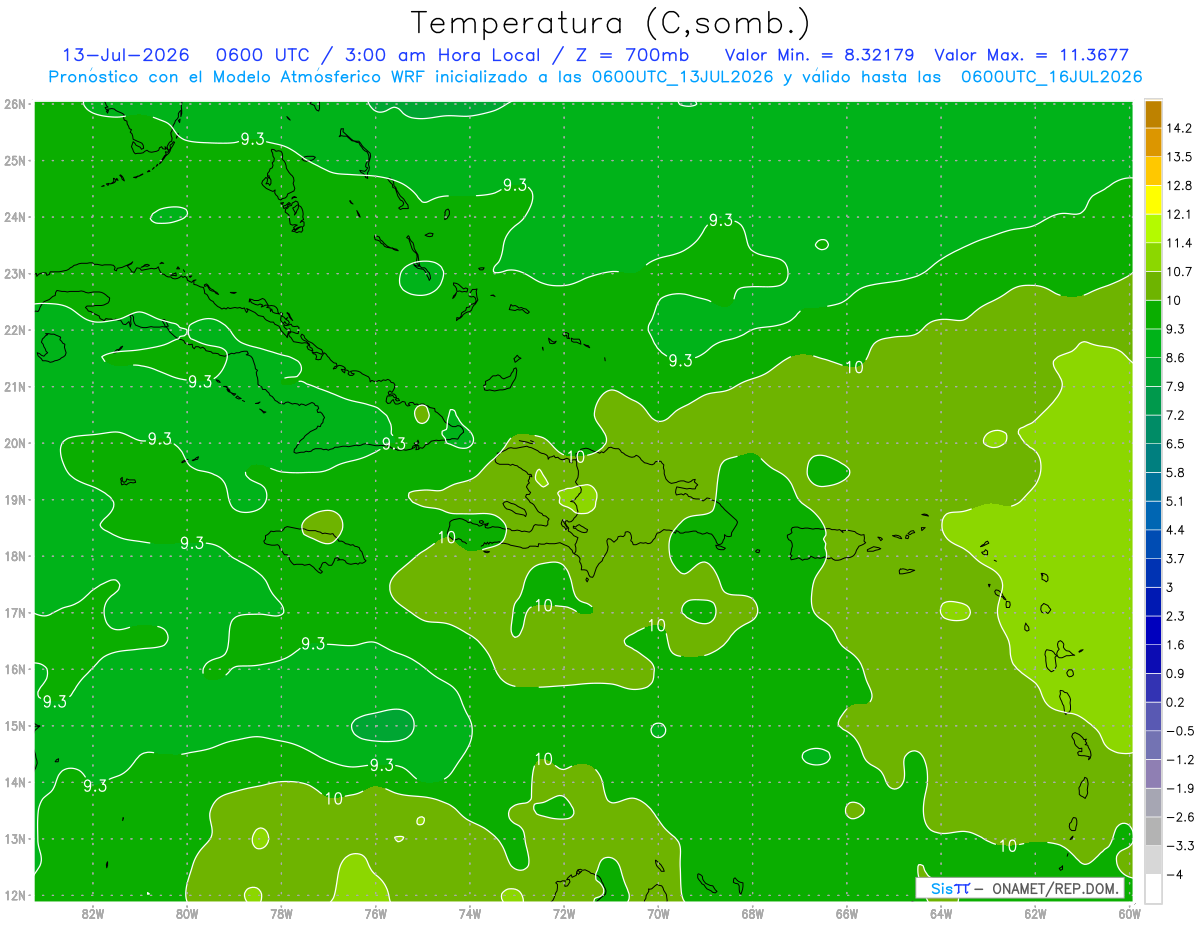This screenshot has width=1200, height=927.
Task: Click the latitude label '18N'
Action: 15,556
